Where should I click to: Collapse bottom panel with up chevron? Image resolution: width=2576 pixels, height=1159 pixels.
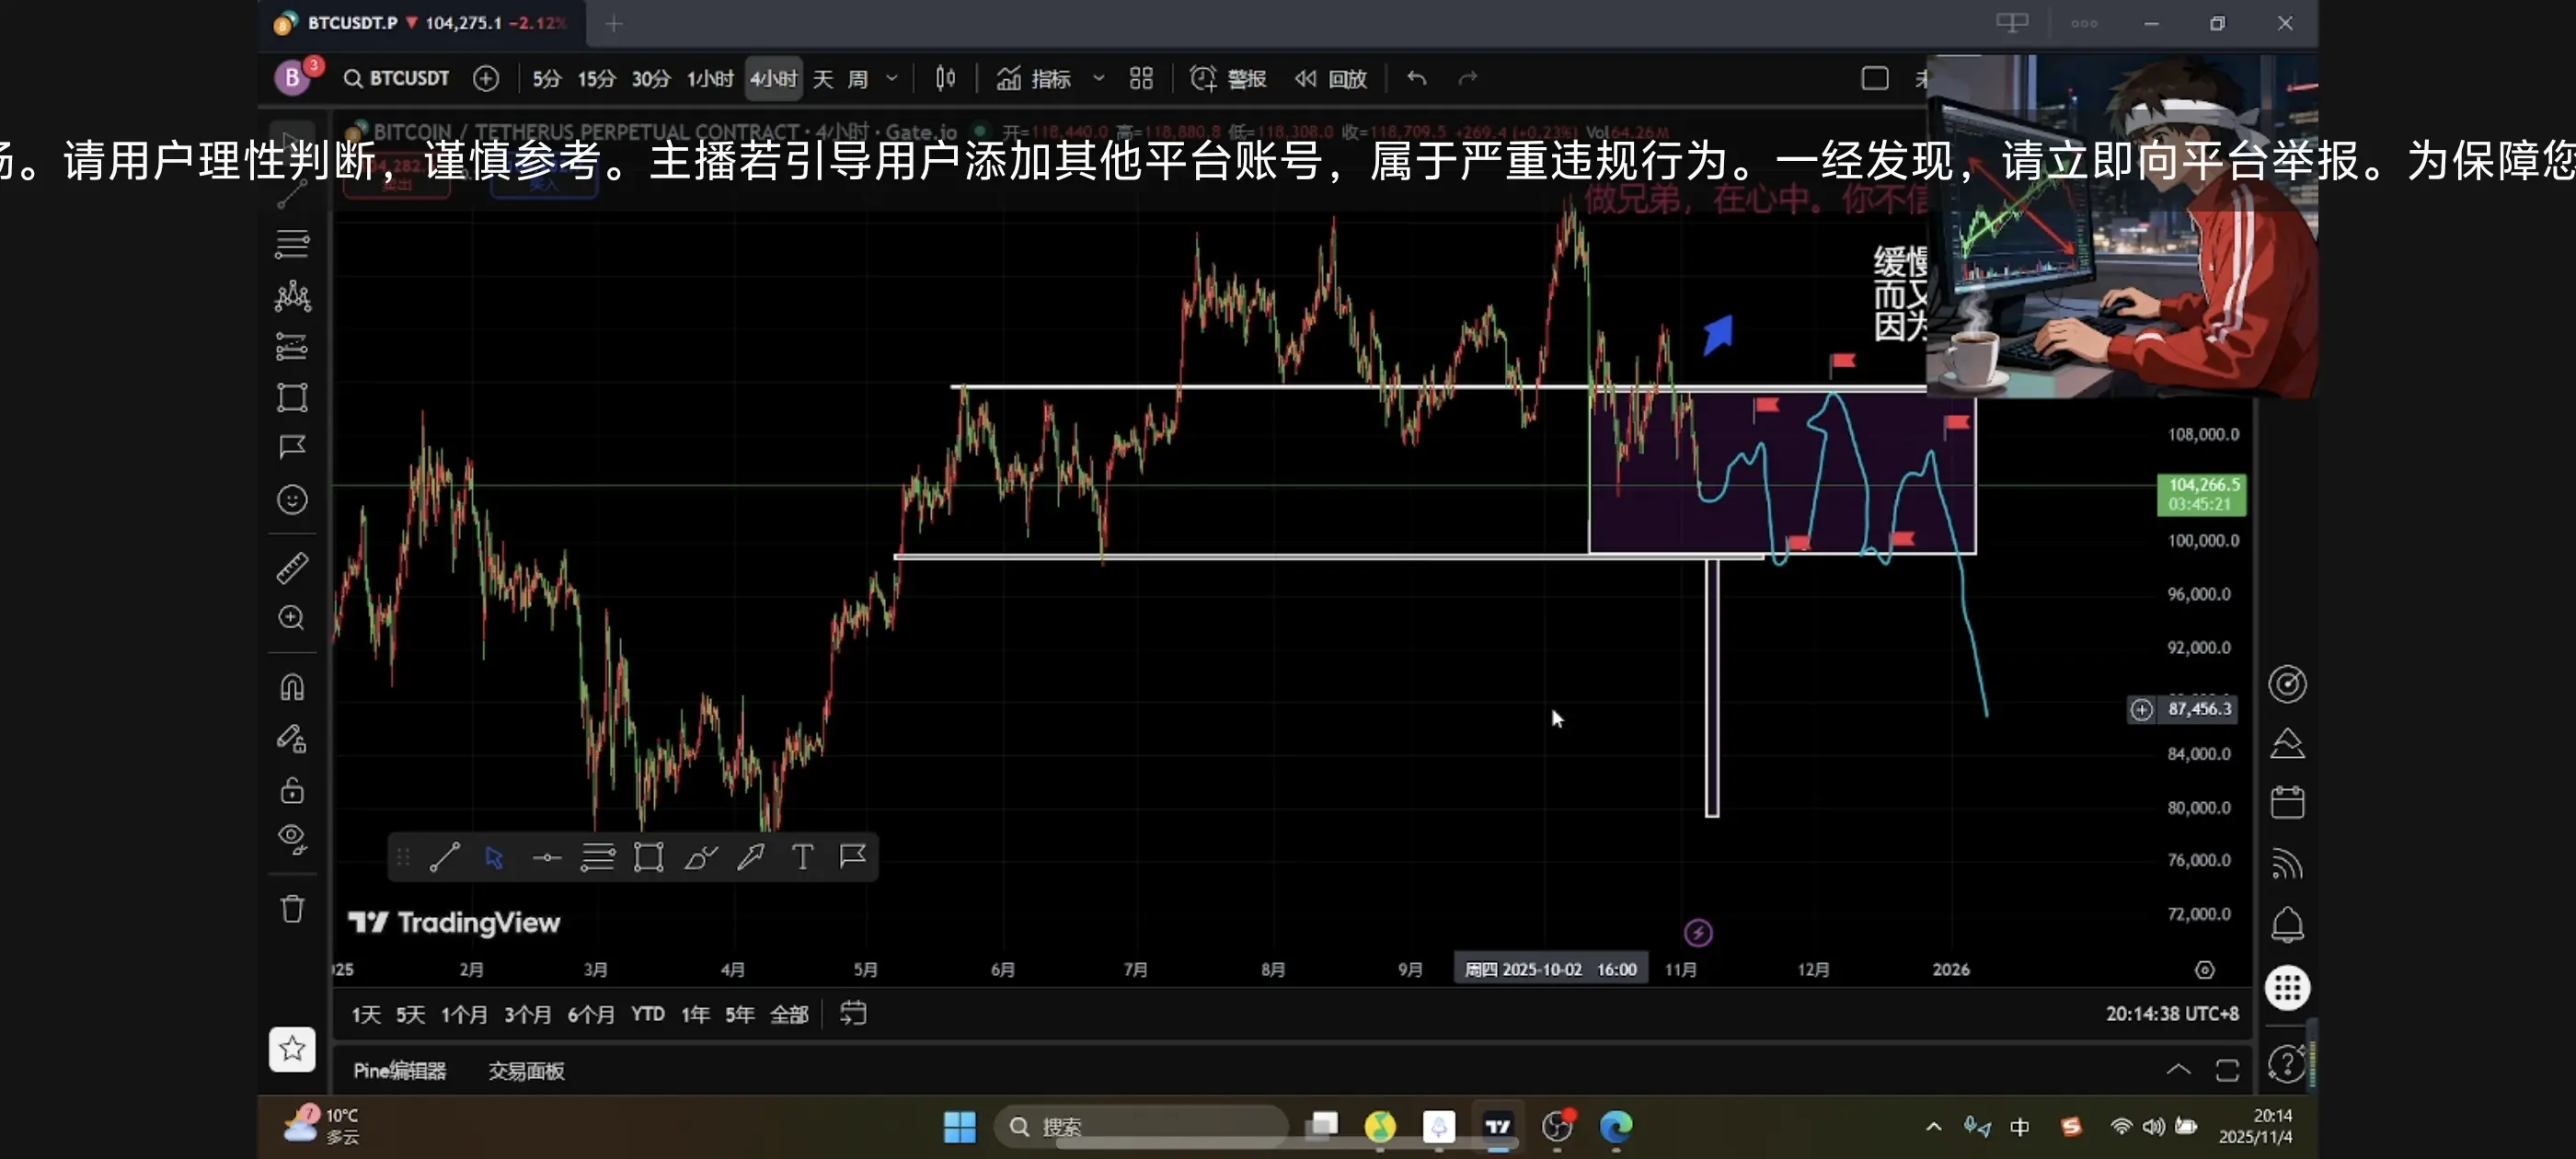click(x=2178, y=1070)
